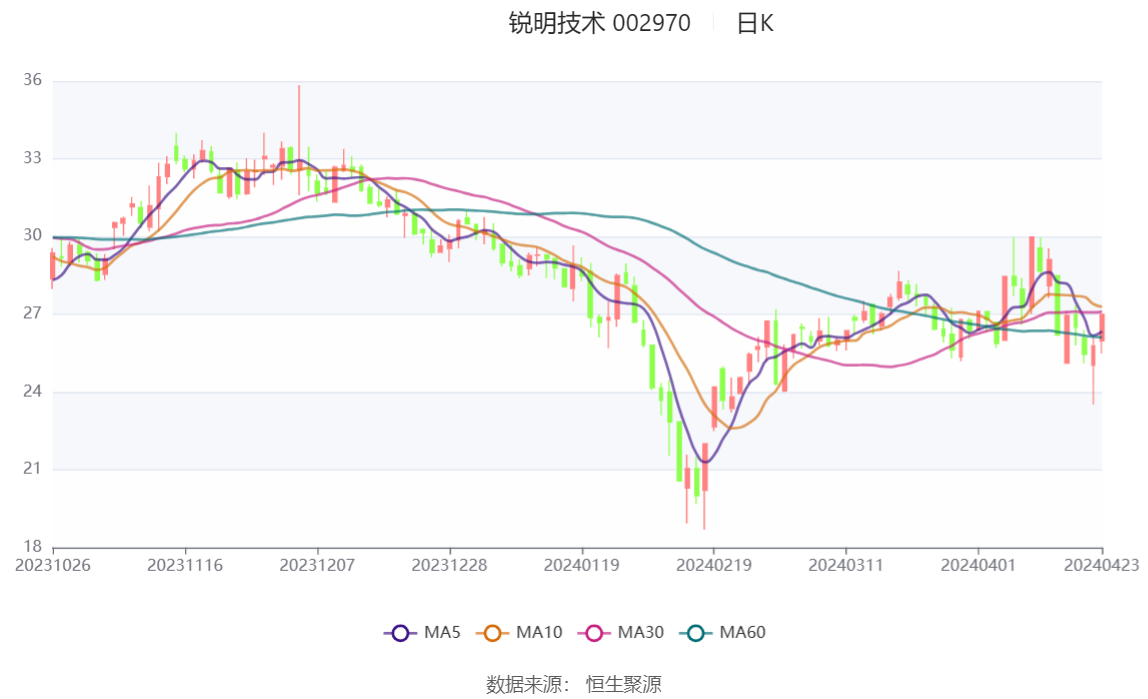
Task: Click the lowest red candle near 20240219
Action: point(705,468)
